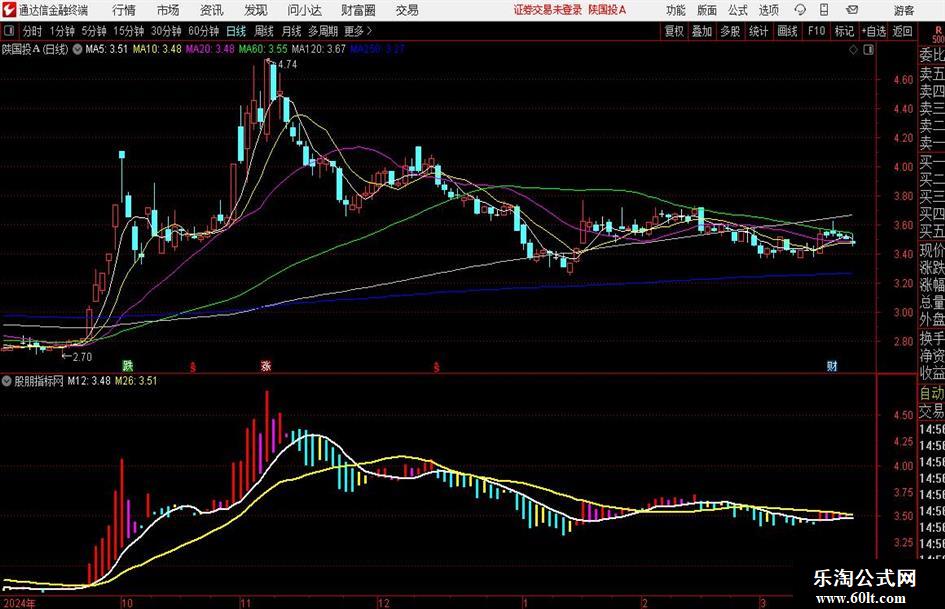Click the 返回 back button
Image resolution: width=945 pixels, height=609 pixels.
pyautogui.click(x=902, y=31)
